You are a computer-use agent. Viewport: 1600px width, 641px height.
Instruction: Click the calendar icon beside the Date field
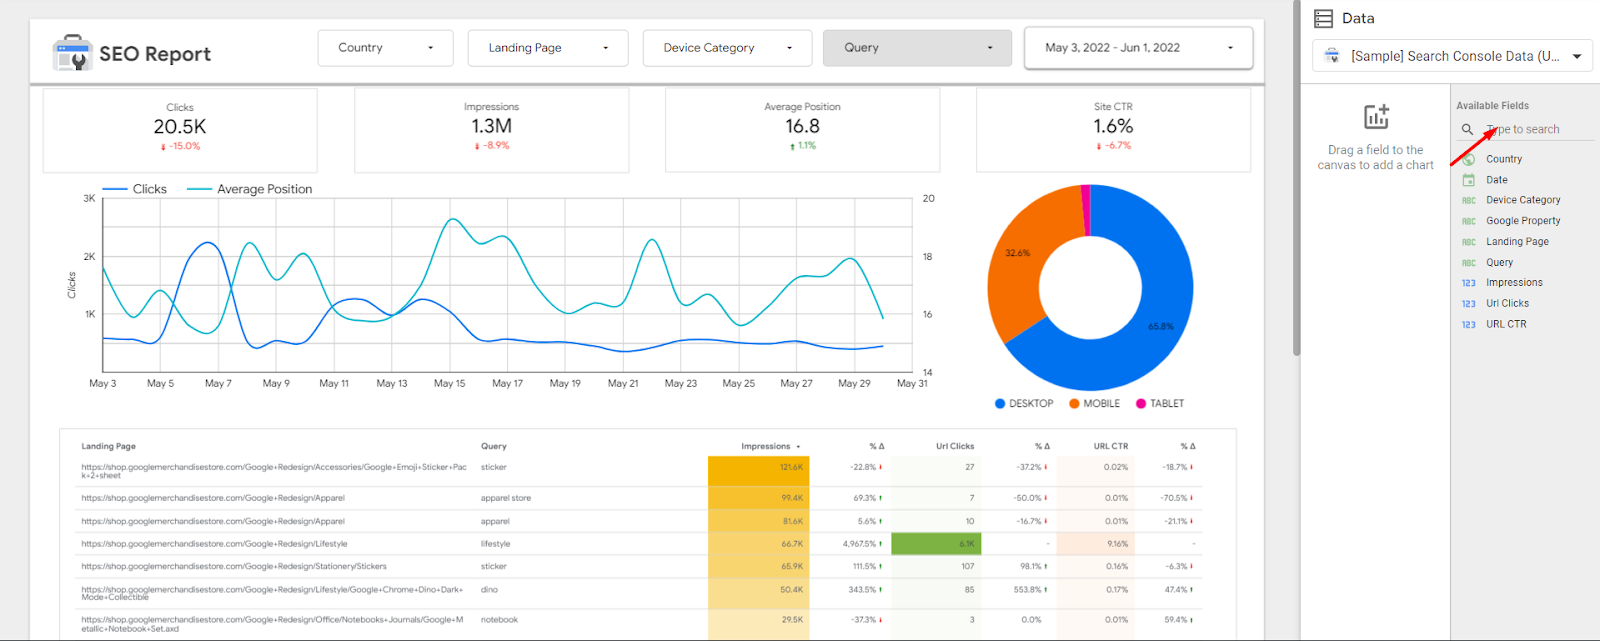click(1468, 180)
